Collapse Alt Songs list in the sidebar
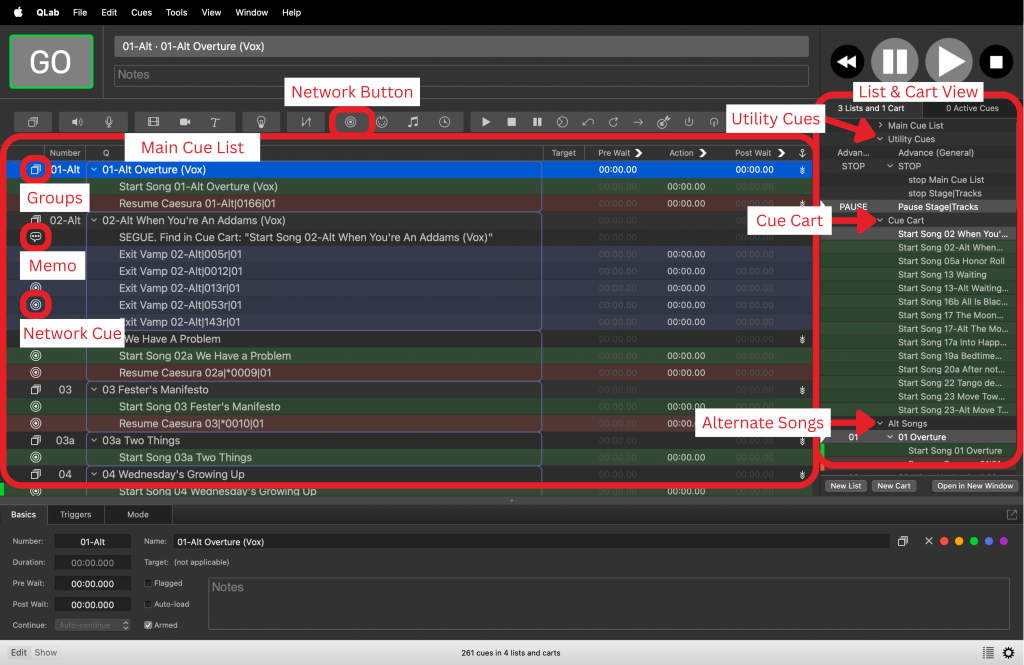Viewport: 1024px width, 665px height. (x=880, y=423)
